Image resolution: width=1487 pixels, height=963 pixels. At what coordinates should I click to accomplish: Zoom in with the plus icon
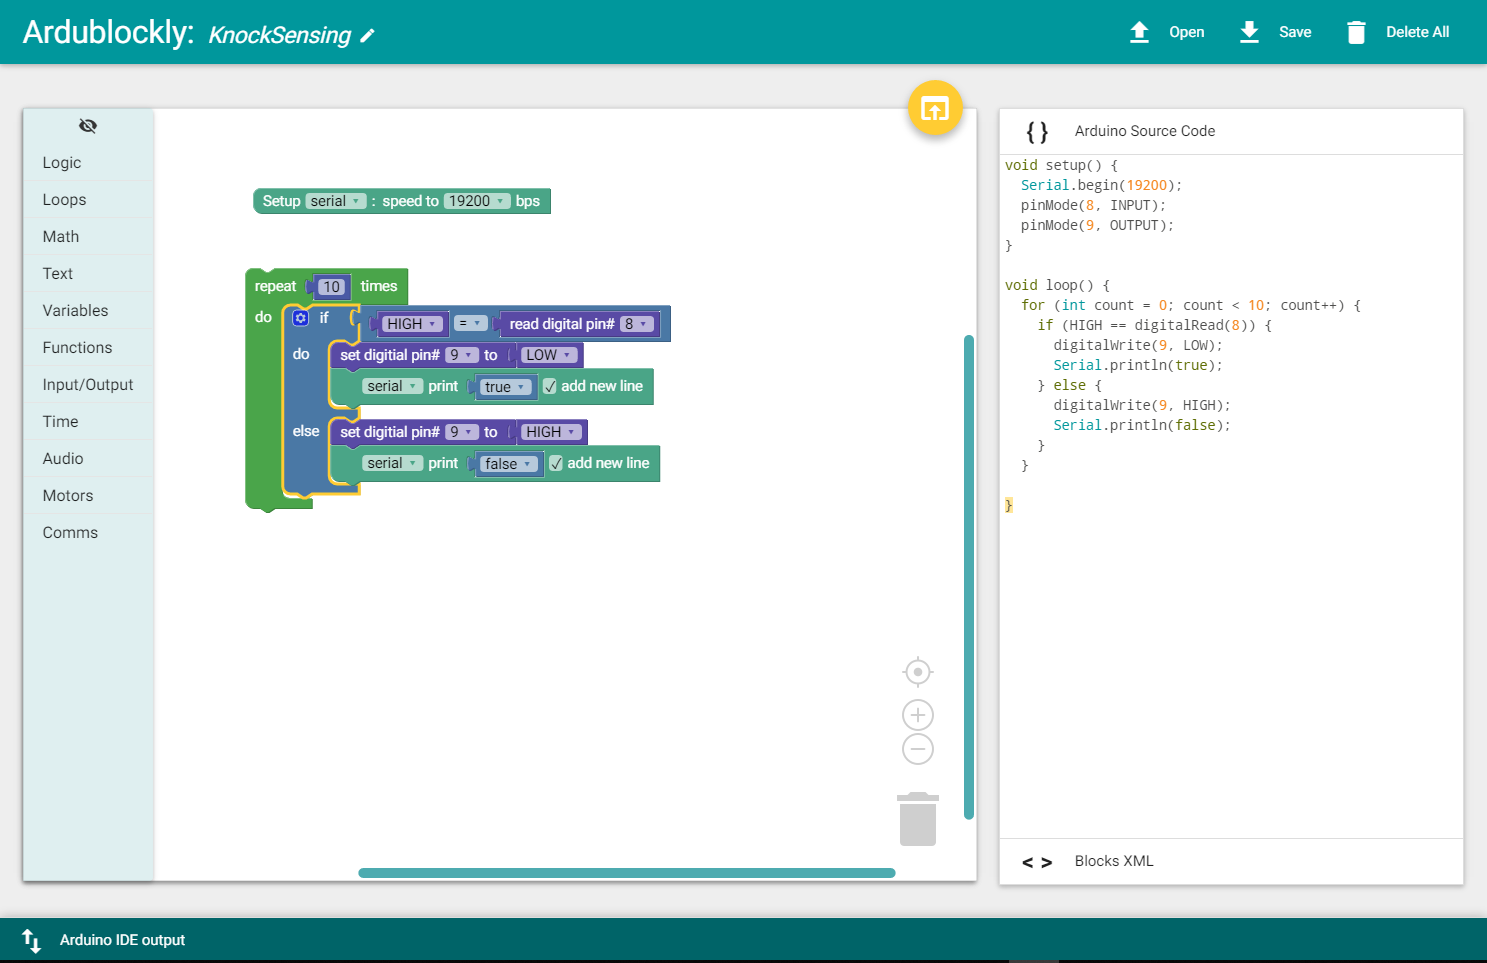[918, 715]
